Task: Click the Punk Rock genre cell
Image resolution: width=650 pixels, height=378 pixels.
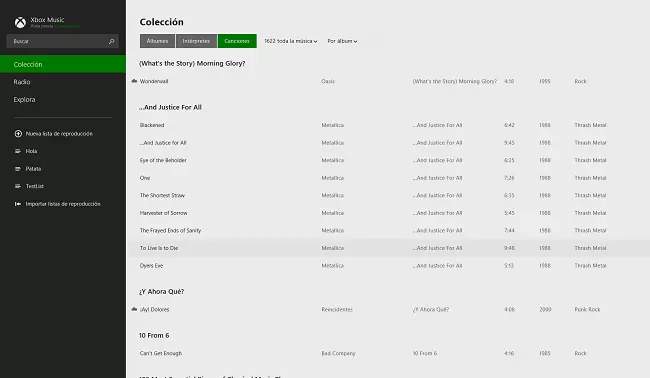Action: tap(587, 309)
